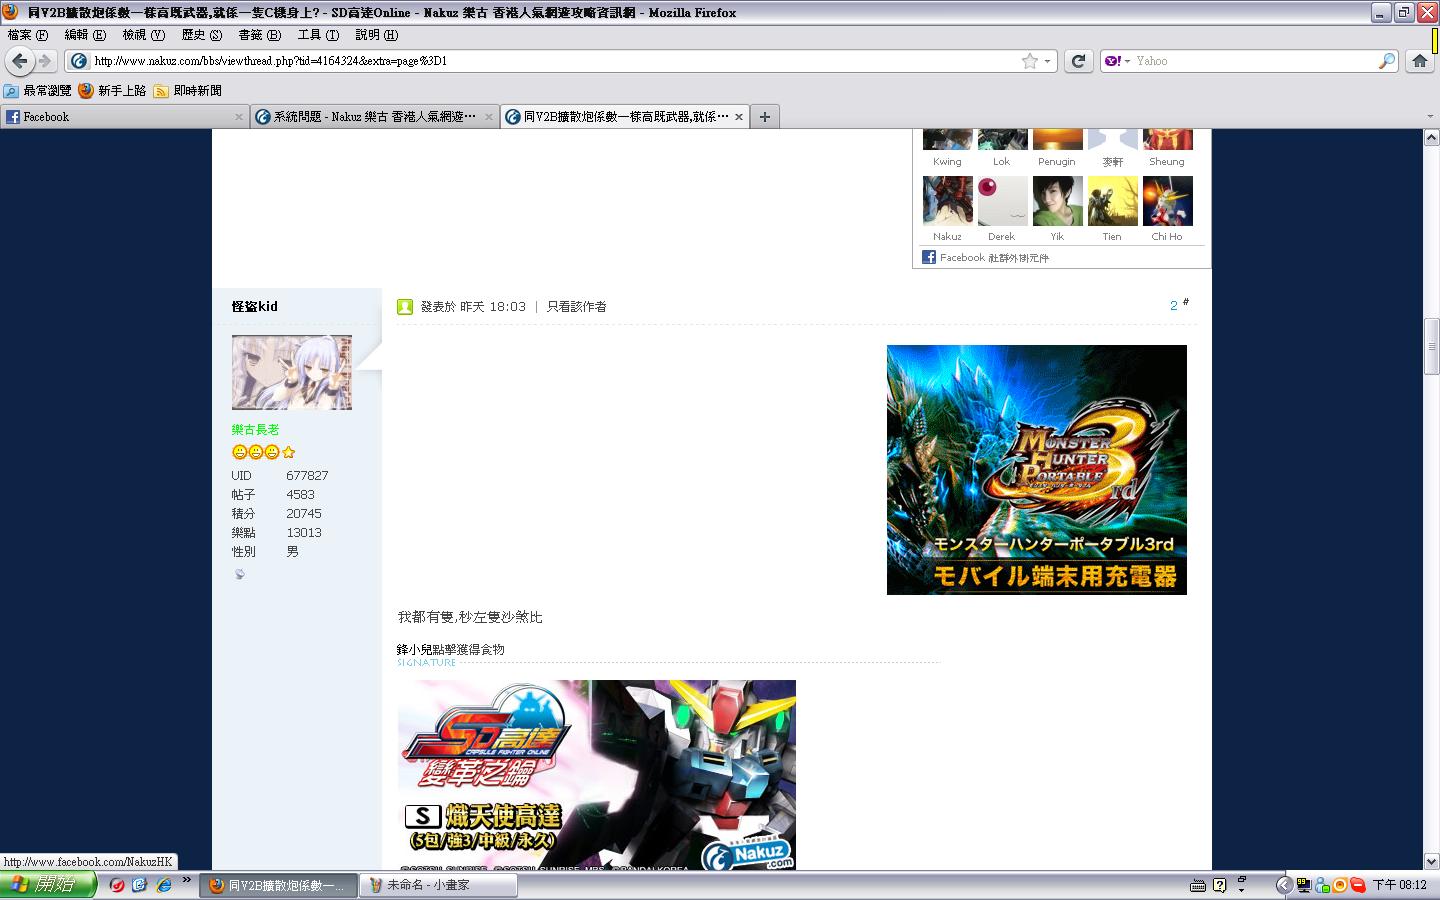
Task: Bookmark this page with the star icon
Action: (x=1029, y=61)
